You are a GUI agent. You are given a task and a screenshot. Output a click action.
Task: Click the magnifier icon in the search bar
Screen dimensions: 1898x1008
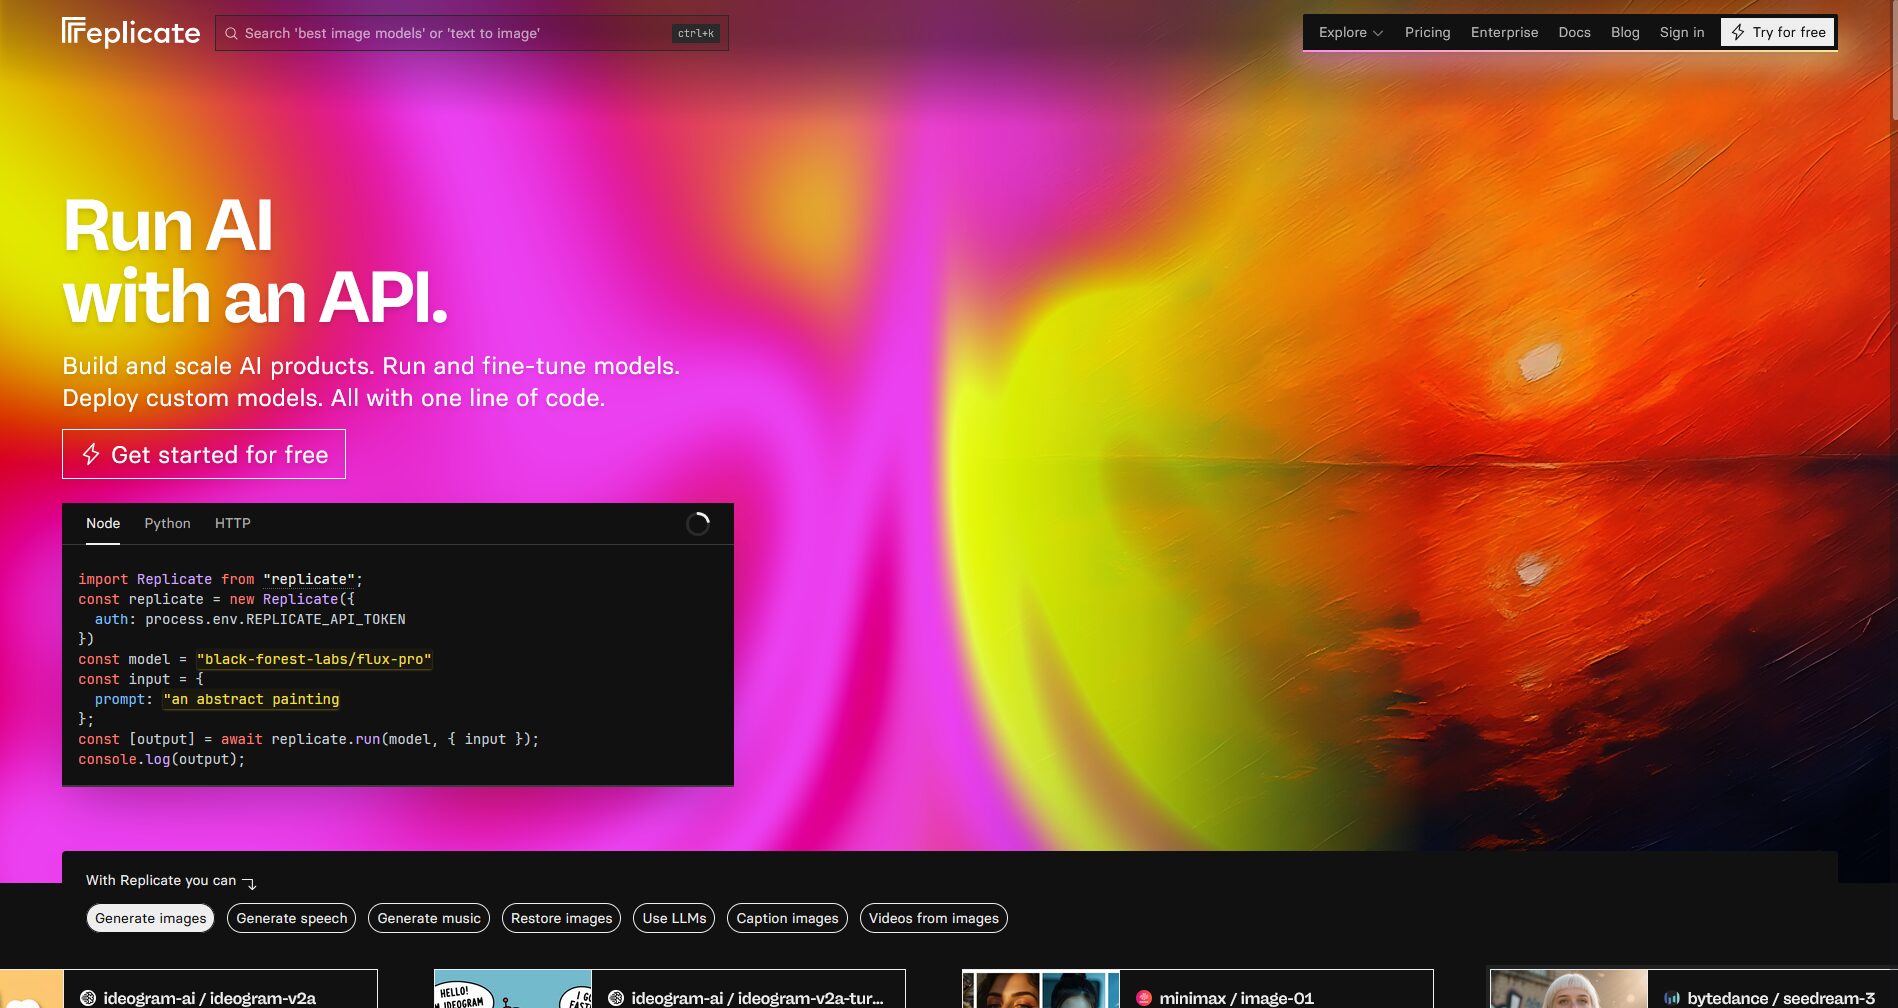[231, 33]
